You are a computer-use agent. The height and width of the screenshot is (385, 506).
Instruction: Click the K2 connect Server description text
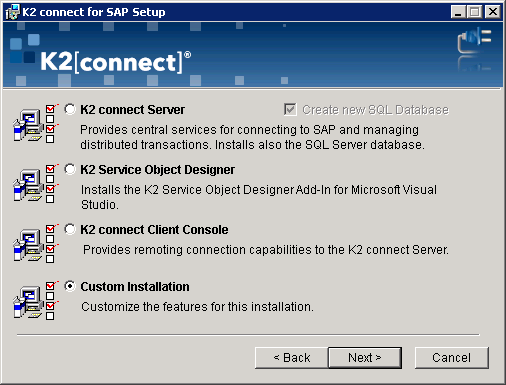253,137
